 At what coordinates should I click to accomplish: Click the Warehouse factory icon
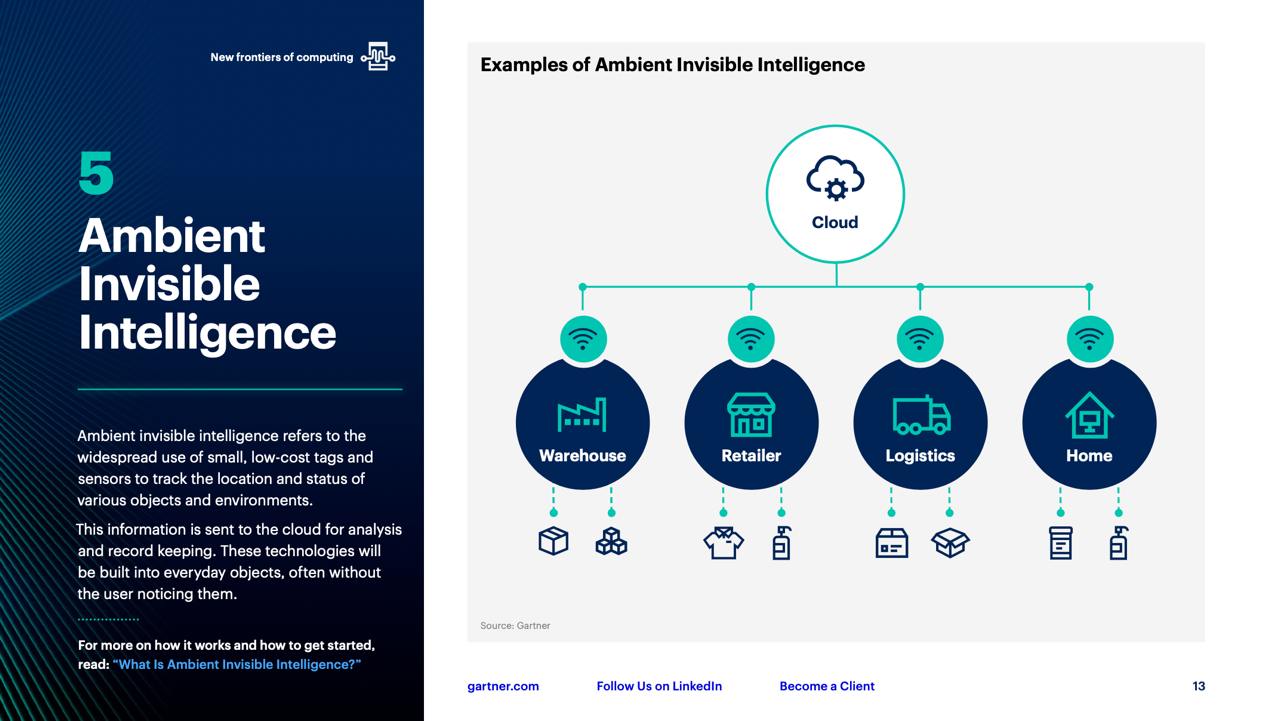(x=582, y=415)
